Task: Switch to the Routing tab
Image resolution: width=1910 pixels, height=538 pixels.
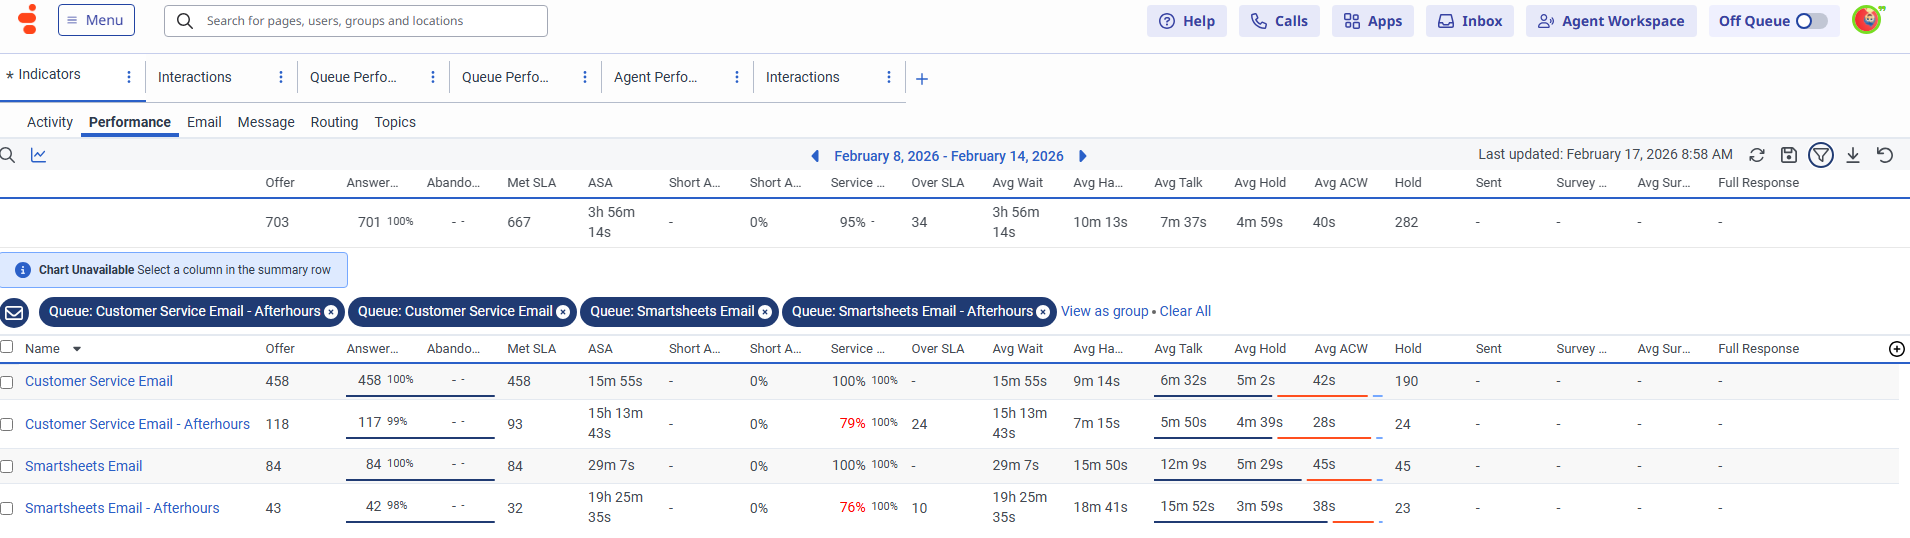Action: [x=334, y=122]
